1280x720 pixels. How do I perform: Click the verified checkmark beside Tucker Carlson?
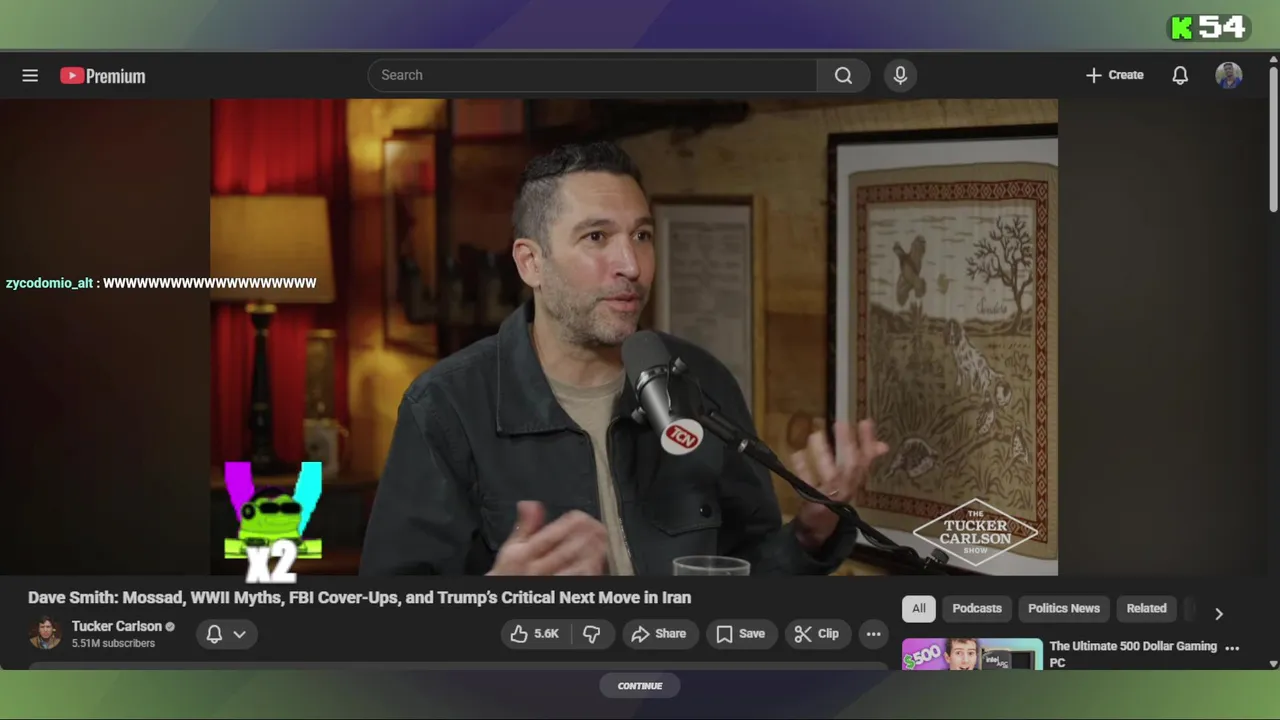pyautogui.click(x=170, y=627)
